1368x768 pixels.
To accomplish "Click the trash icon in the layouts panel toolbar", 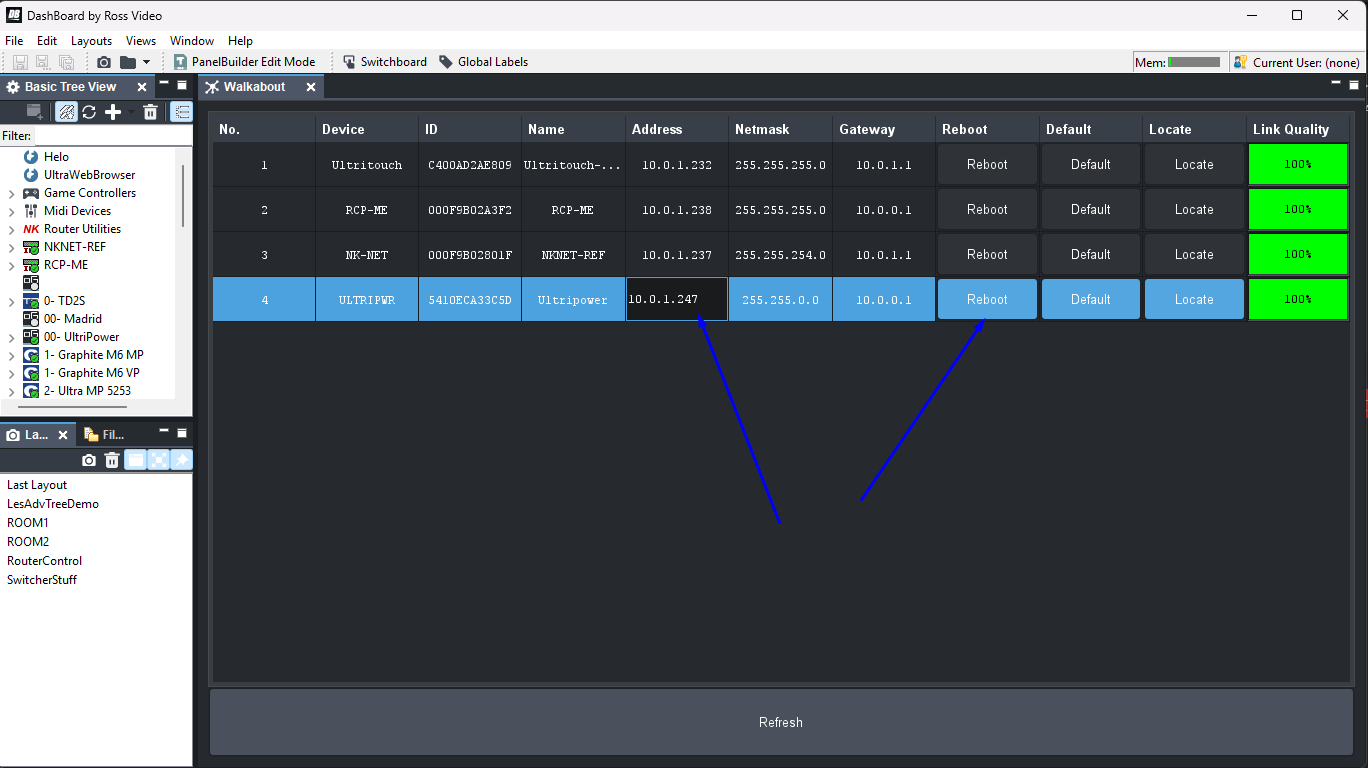I will 112,460.
